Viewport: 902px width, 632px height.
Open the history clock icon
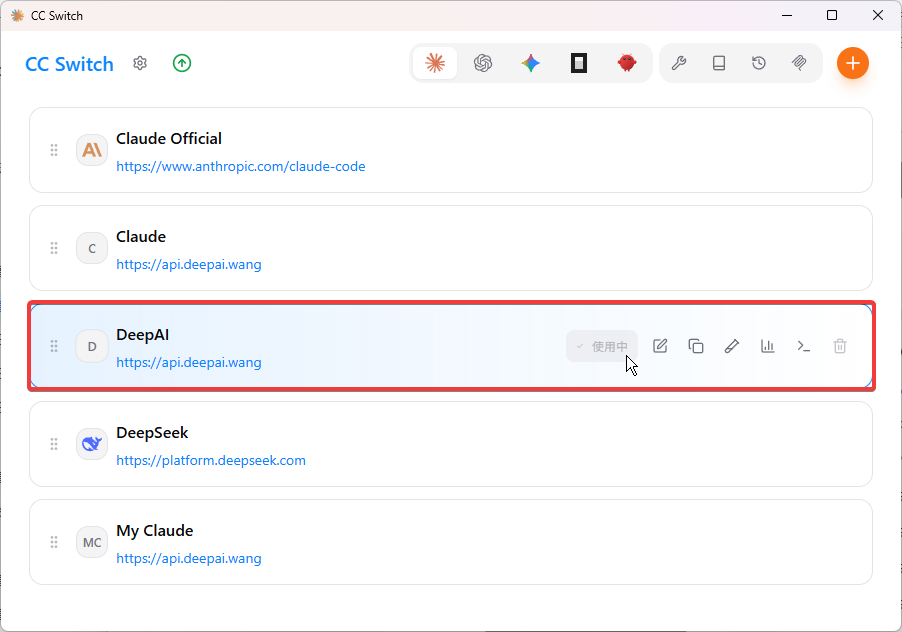tap(759, 63)
